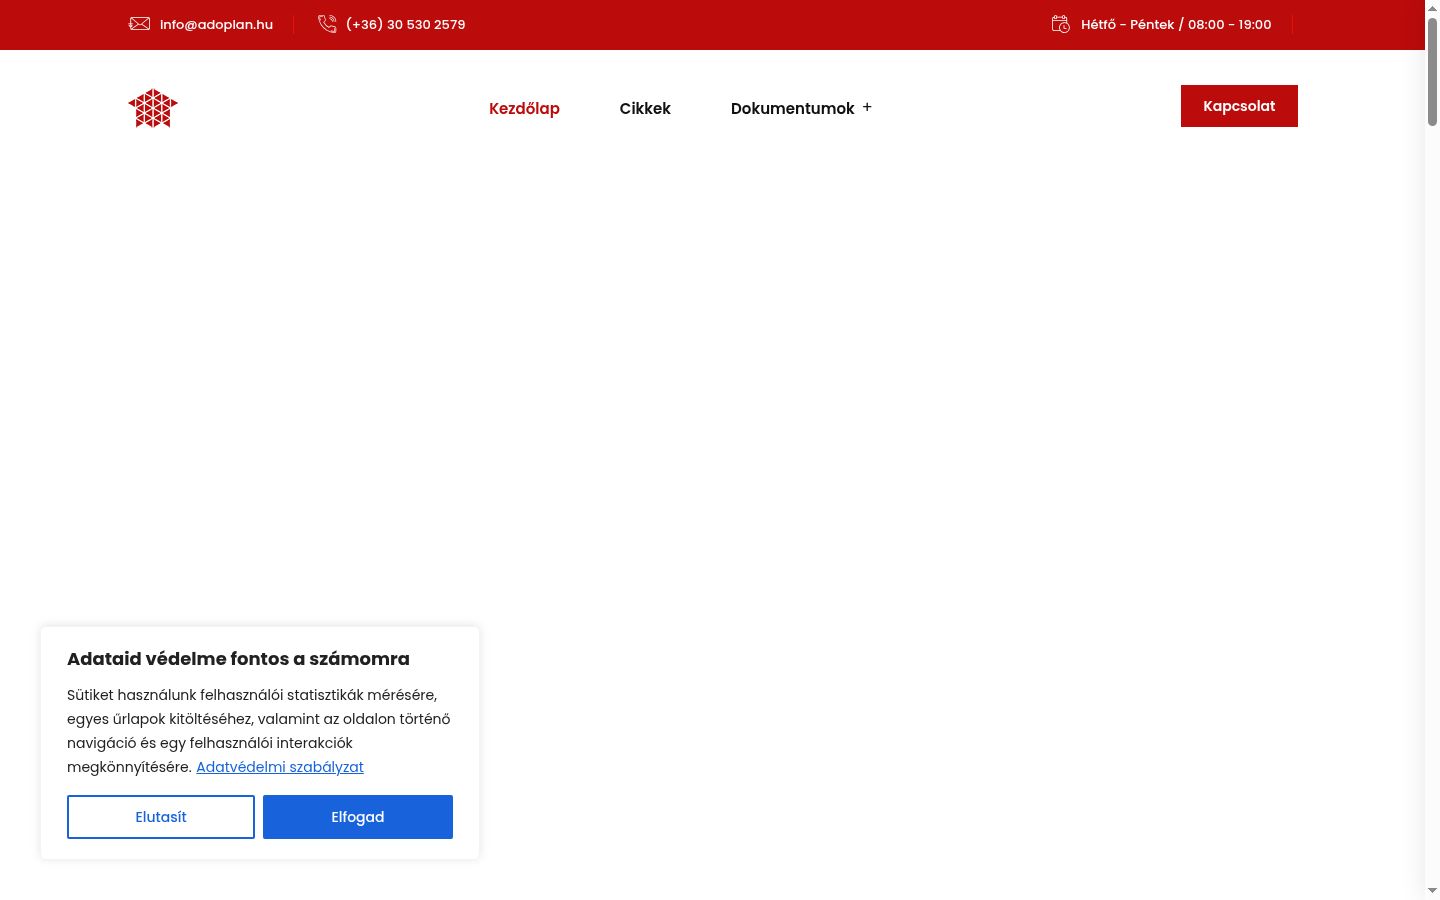The image size is (1440, 900).
Task: Click the red Adoplan logo
Action: [153, 108]
